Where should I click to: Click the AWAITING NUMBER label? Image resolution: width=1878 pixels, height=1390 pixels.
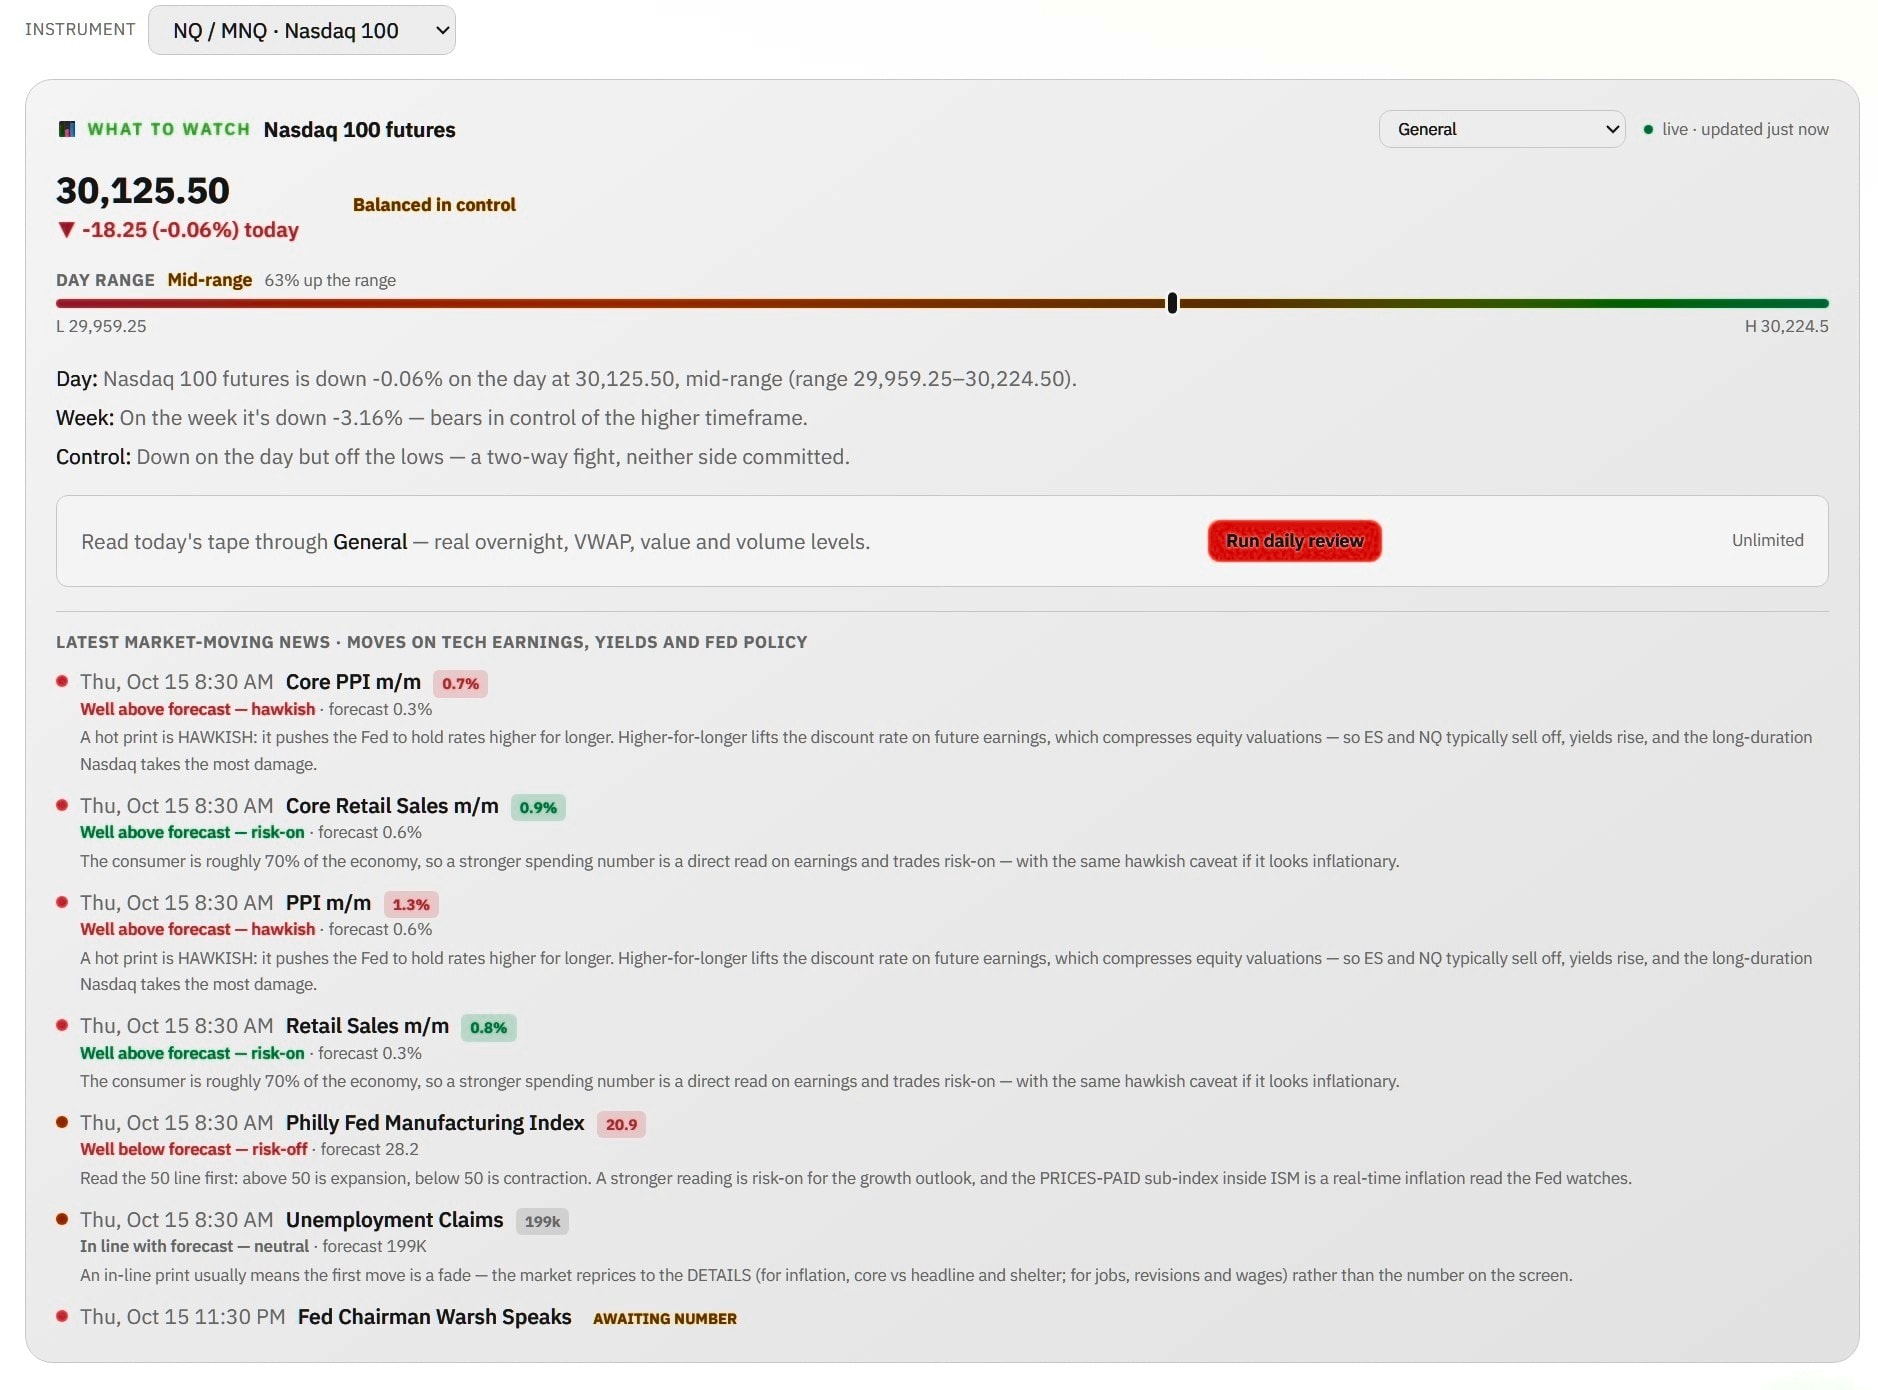(665, 1319)
